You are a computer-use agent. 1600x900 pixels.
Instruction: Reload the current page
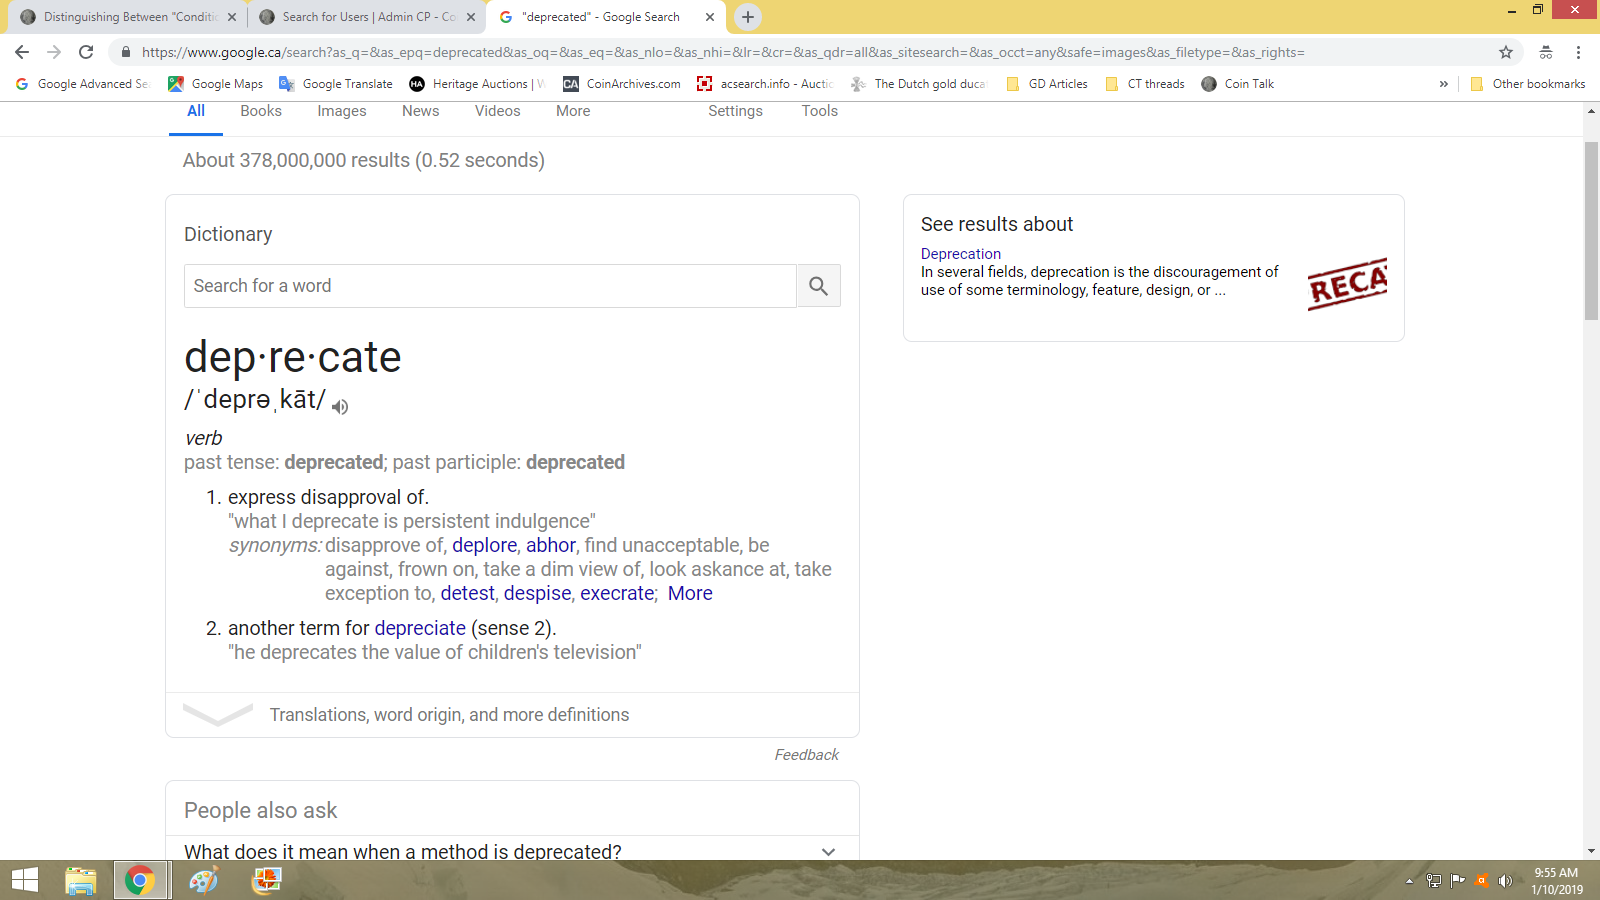pyautogui.click(x=86, y=52)
